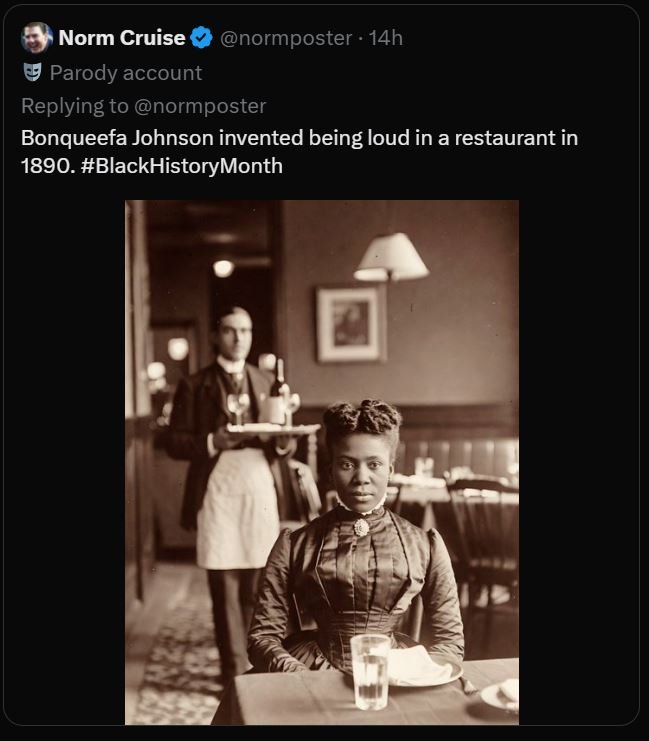This screenshot has height=741, width=649.
Task: Click the framed wall picture in photo
Action: [x=350, y=324]
